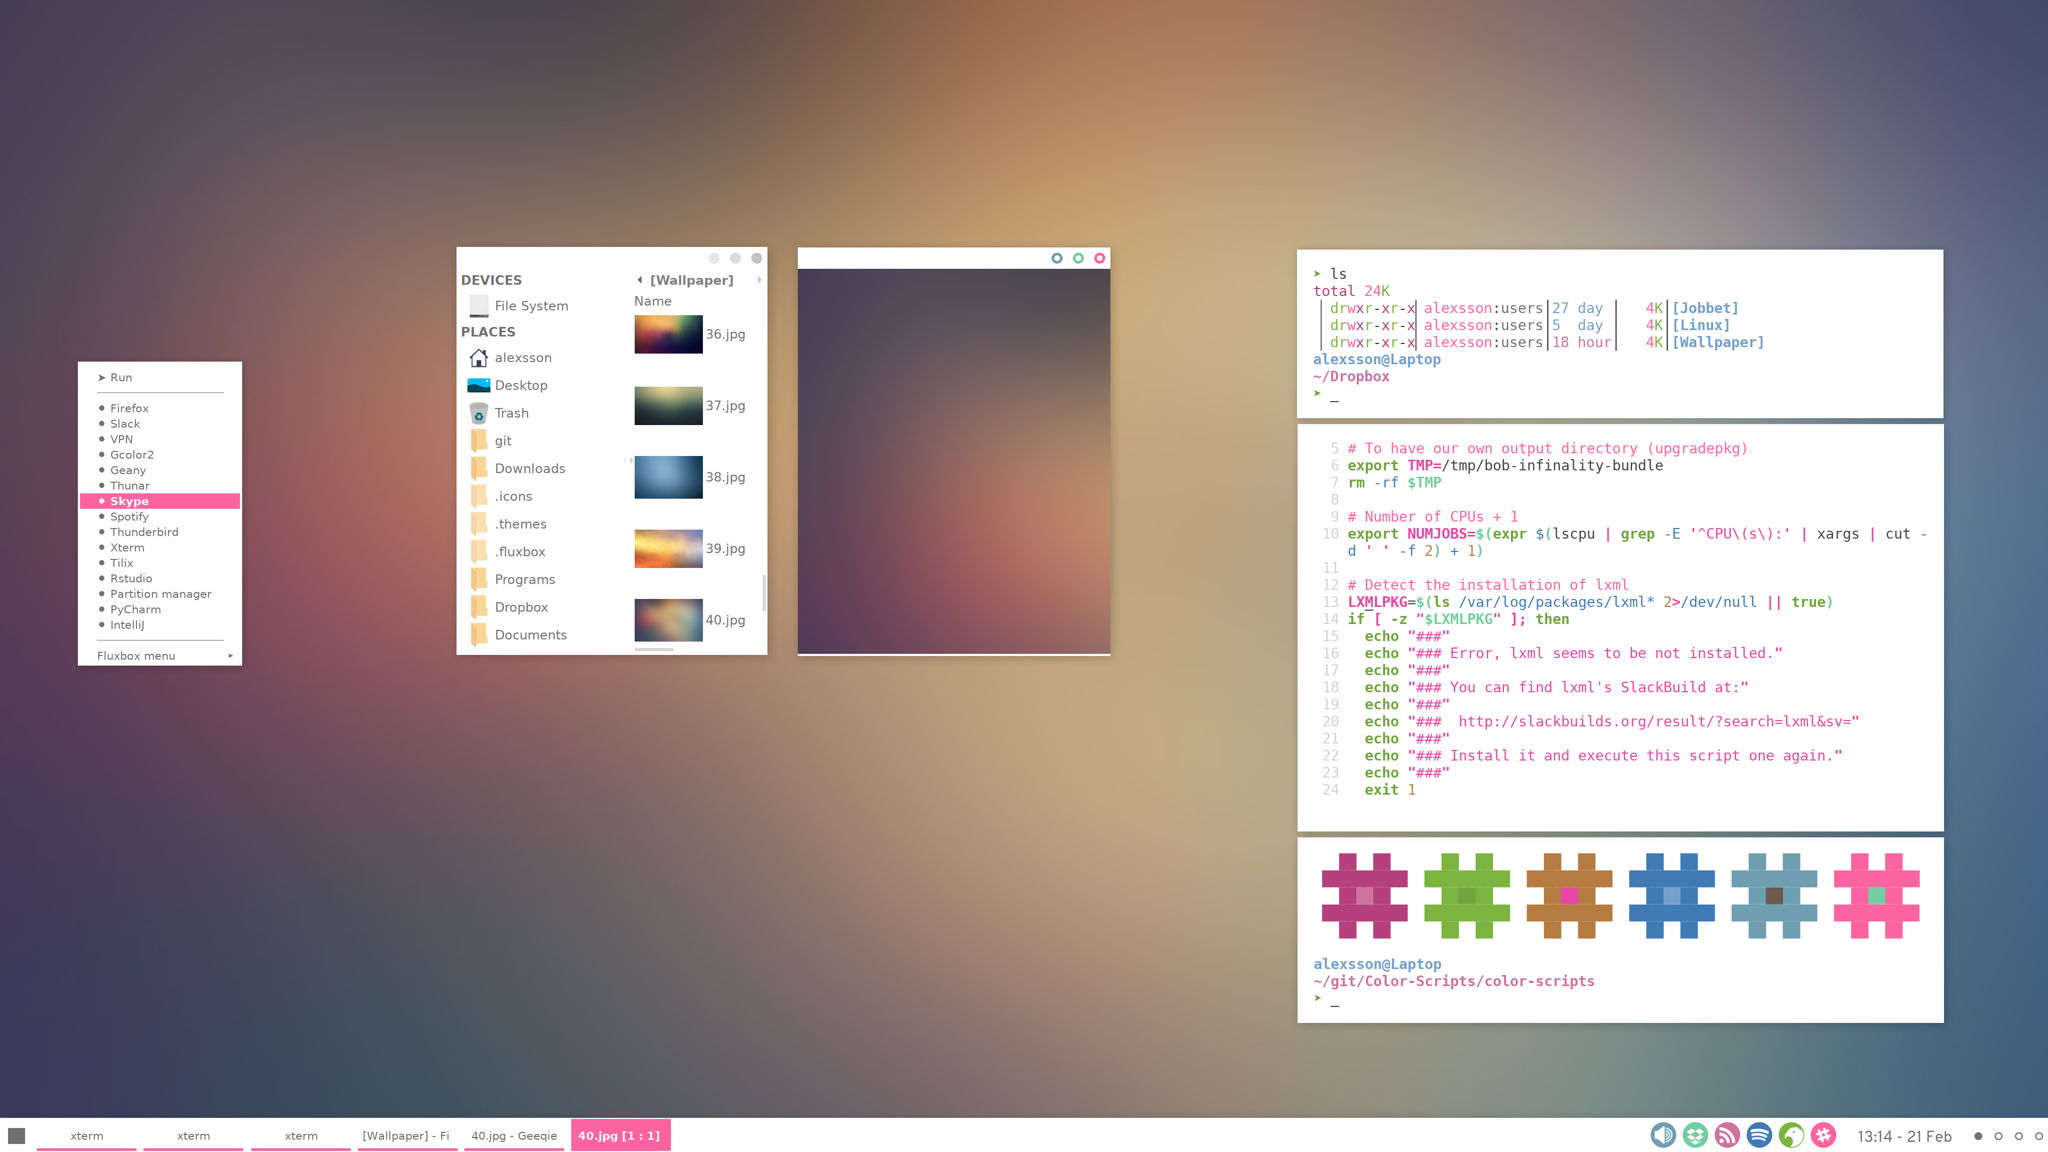Launch Gcolor2 color picker from the menu

click(132, 454)
